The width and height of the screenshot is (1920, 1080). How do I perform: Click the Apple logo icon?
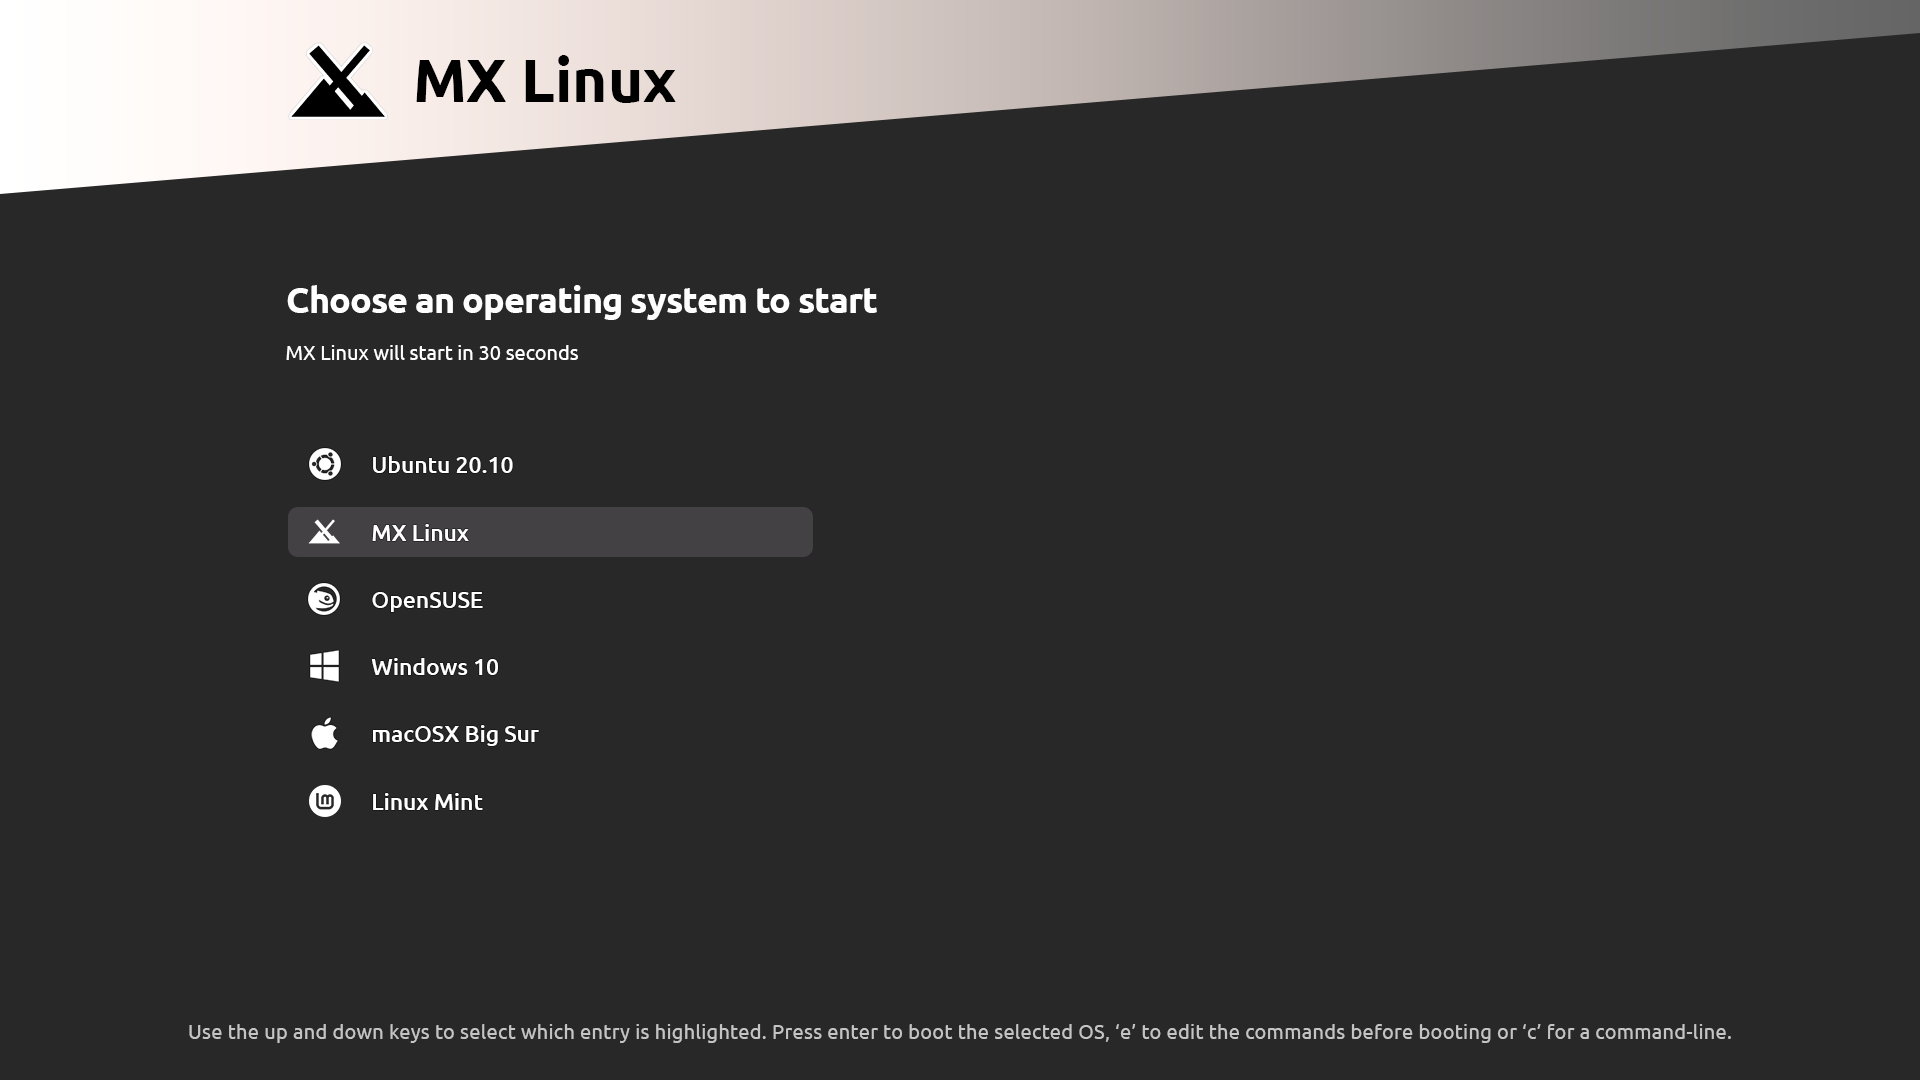(x=324, y=733)
